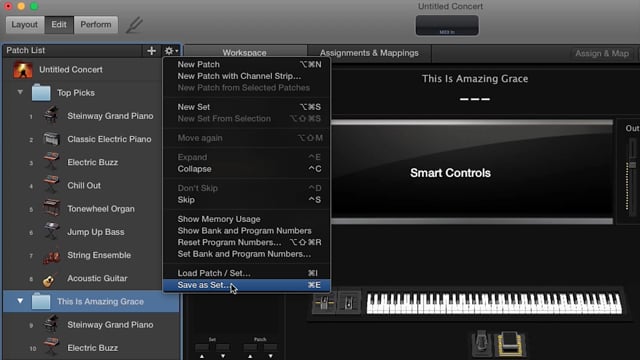Screen dimensions: 640x360
Task: Switch to Edit mode
Action: tap(59, 24)
